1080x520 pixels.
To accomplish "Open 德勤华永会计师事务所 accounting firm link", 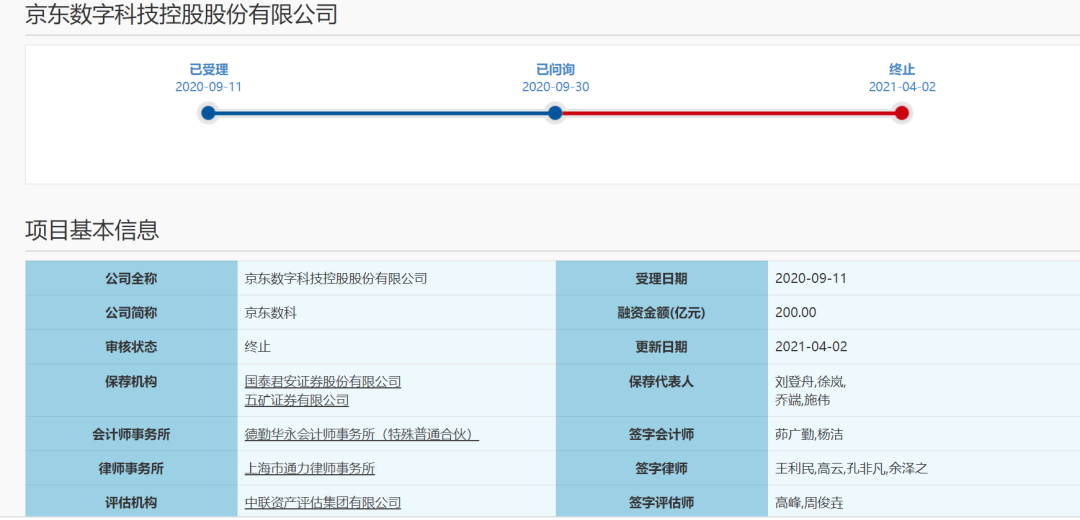I will 362,435.
